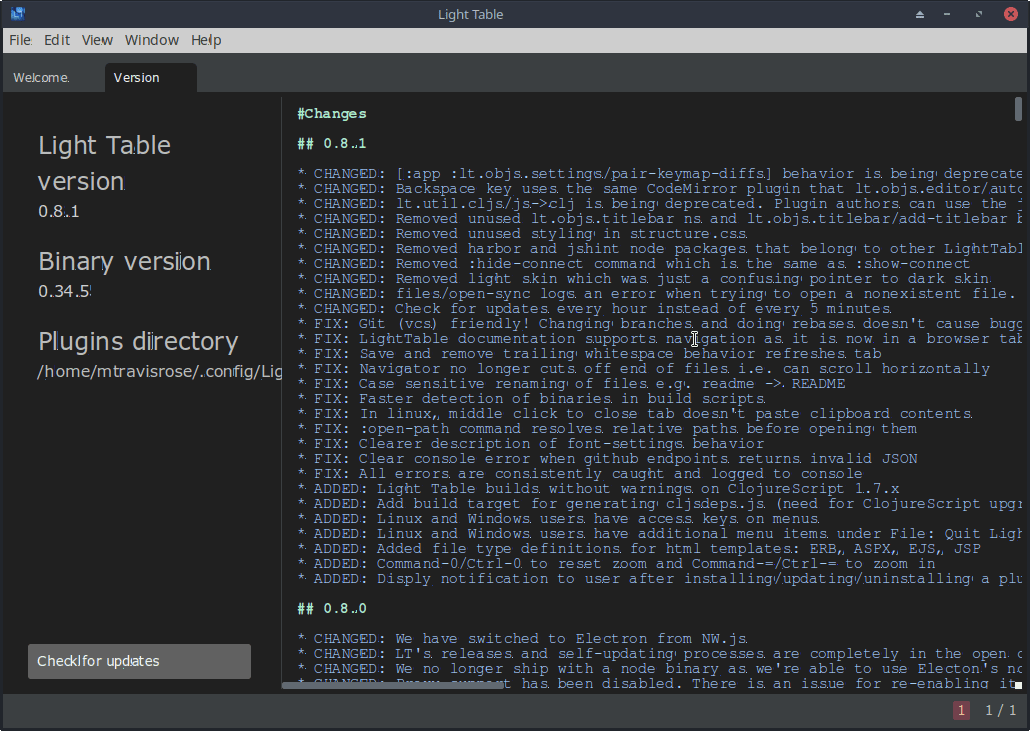This screenshot has height=731, width=1030.
Task: Select the Version tab
Action: pos(150,78)
